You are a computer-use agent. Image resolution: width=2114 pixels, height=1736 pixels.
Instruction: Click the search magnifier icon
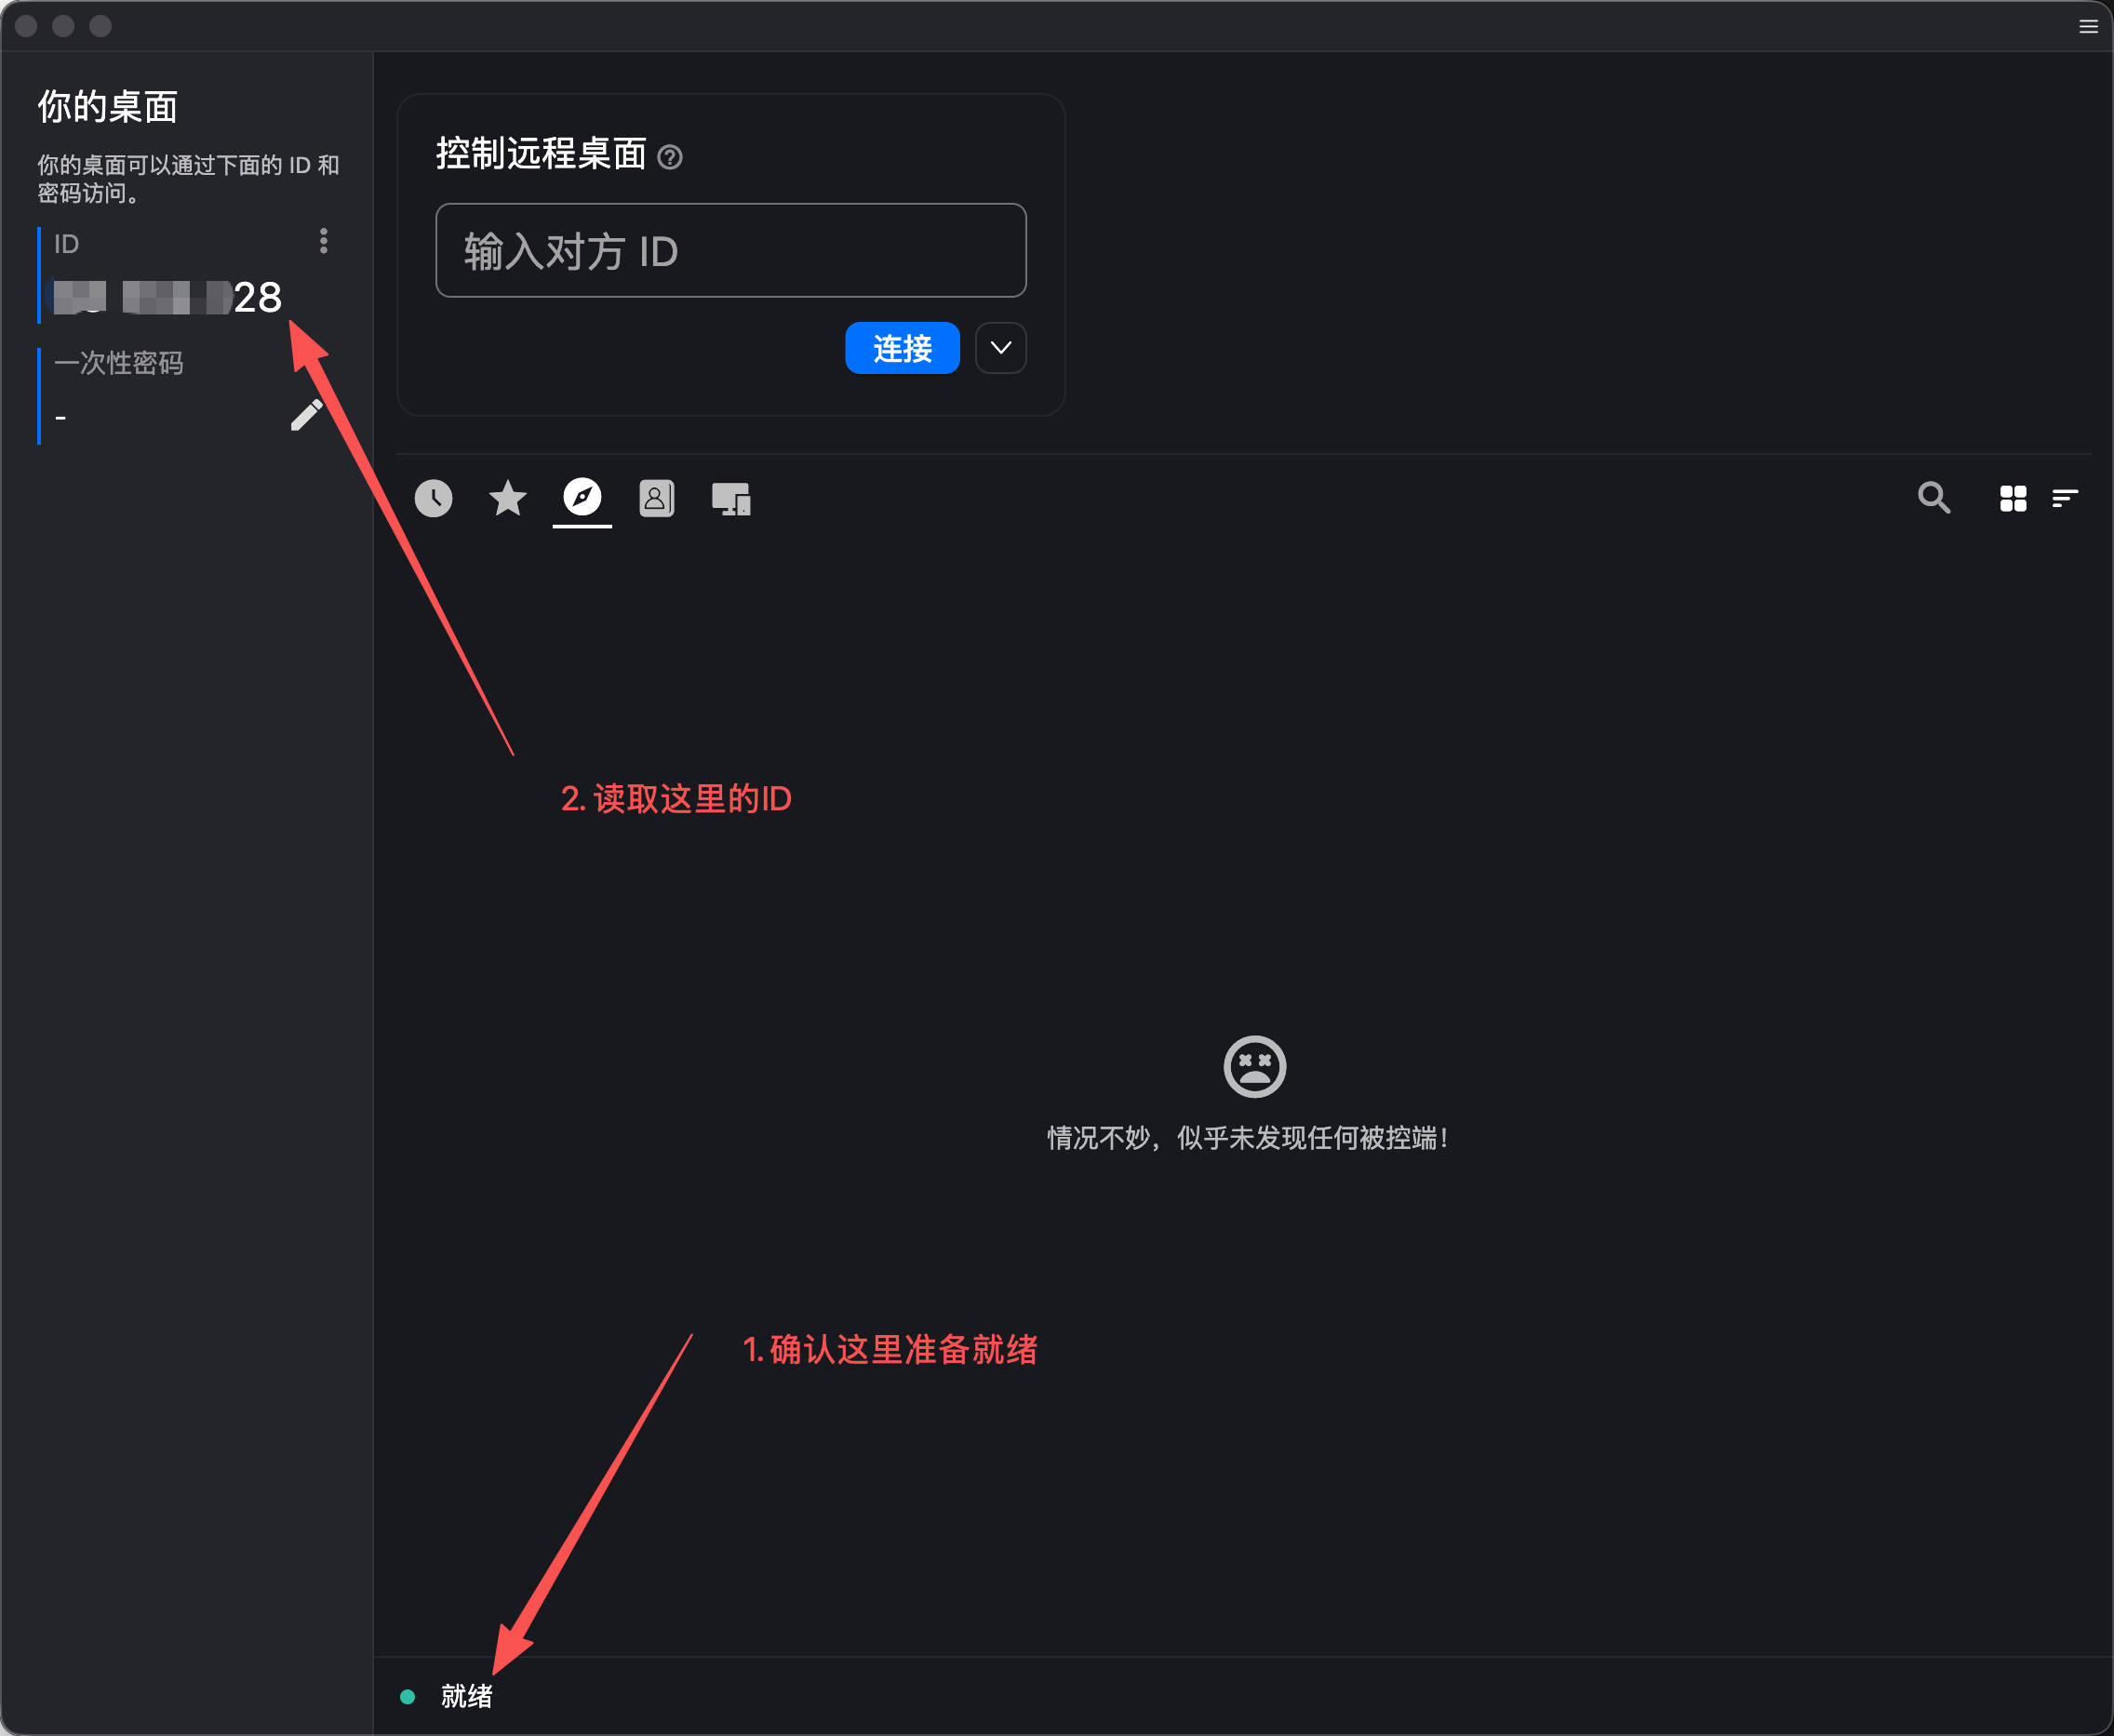(x=1934, y=498)
